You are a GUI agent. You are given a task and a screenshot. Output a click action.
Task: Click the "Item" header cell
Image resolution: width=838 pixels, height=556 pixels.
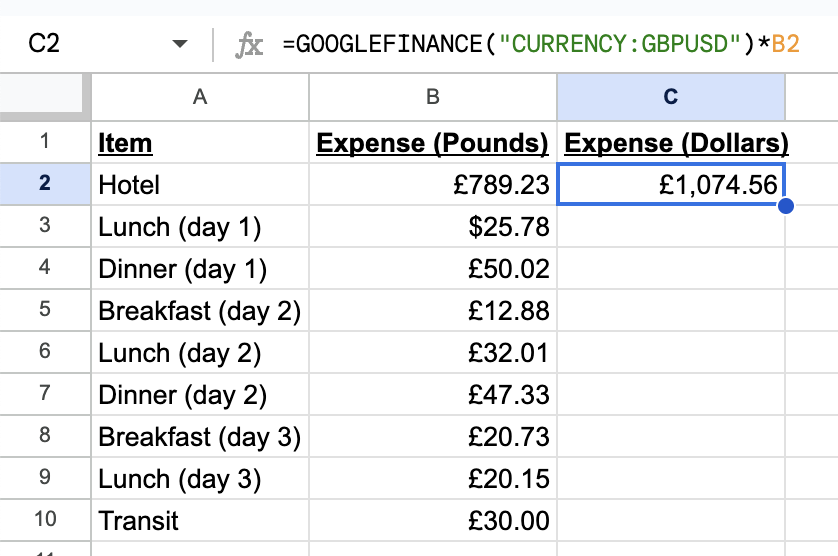(200, 143)
